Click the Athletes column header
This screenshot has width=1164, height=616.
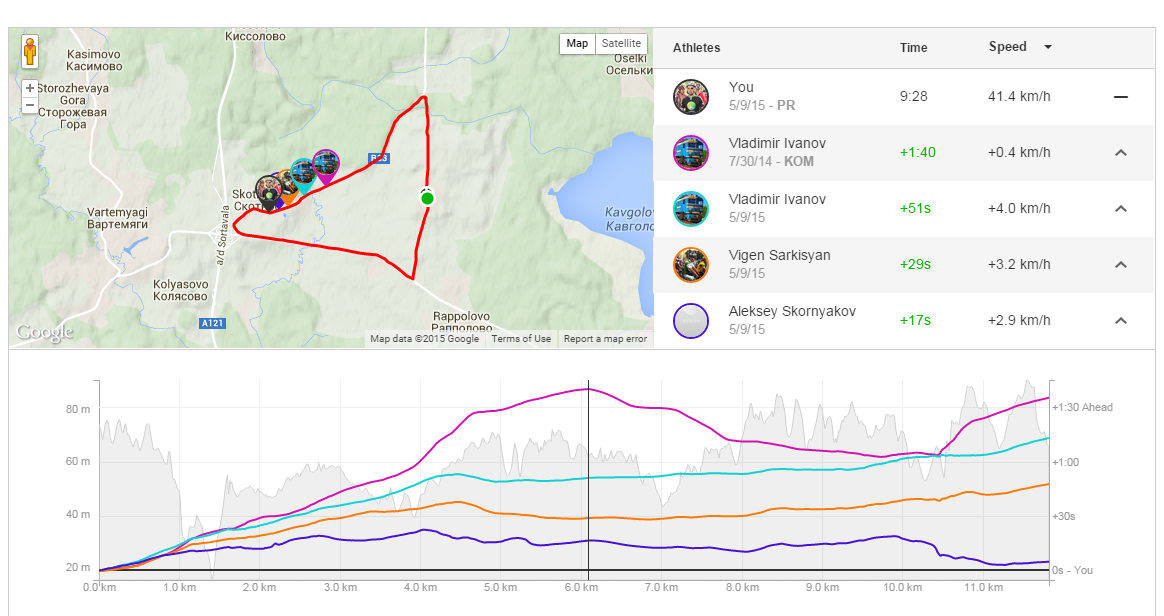click(696, 47)
